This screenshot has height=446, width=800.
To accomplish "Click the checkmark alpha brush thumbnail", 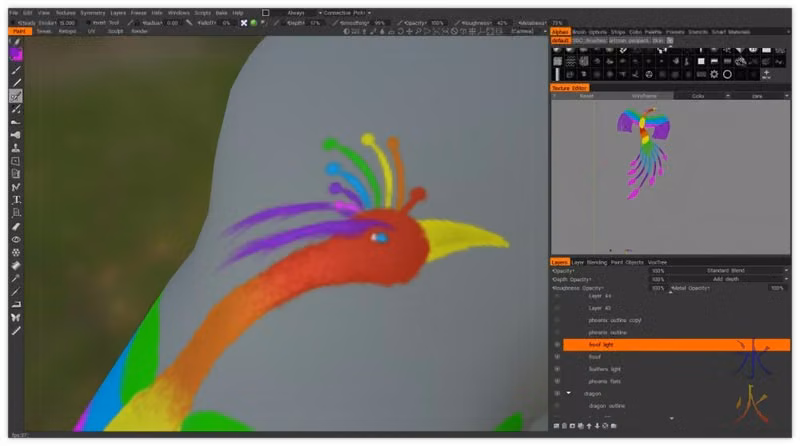I will (622, 50).
